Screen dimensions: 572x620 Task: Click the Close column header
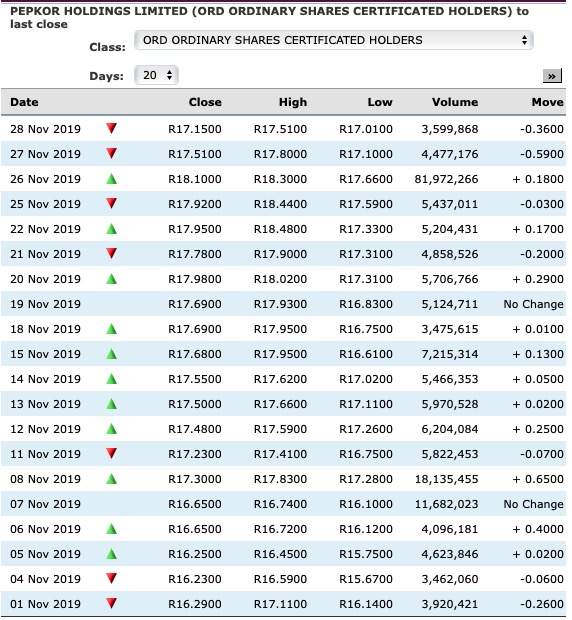(x=205, y=102)
